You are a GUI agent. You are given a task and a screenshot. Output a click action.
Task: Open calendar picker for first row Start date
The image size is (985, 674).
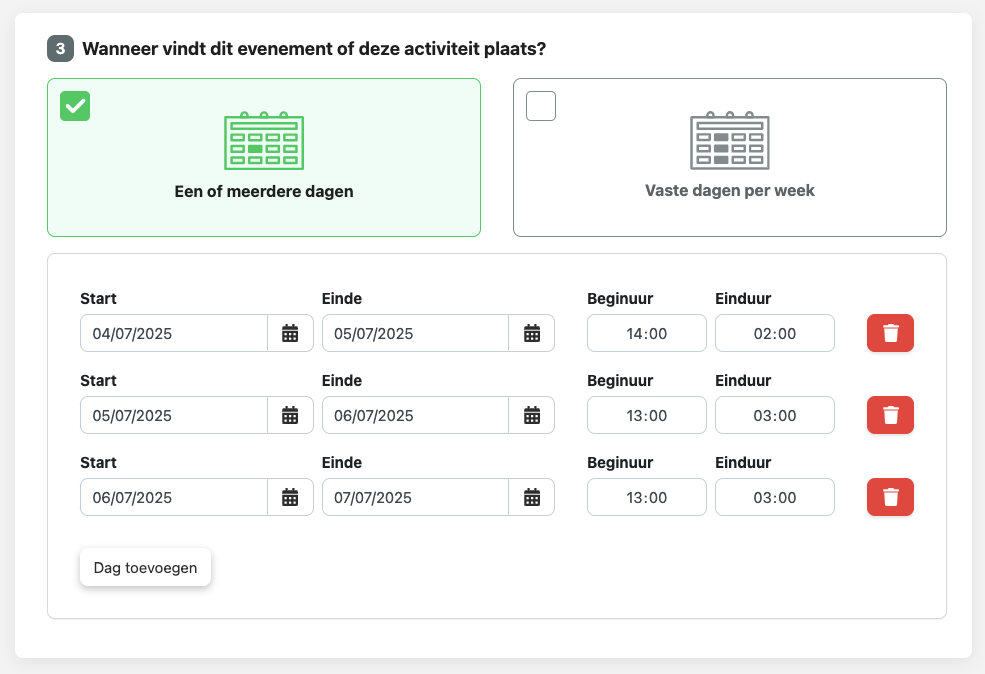pyautogui.click(x=290, y=334)
